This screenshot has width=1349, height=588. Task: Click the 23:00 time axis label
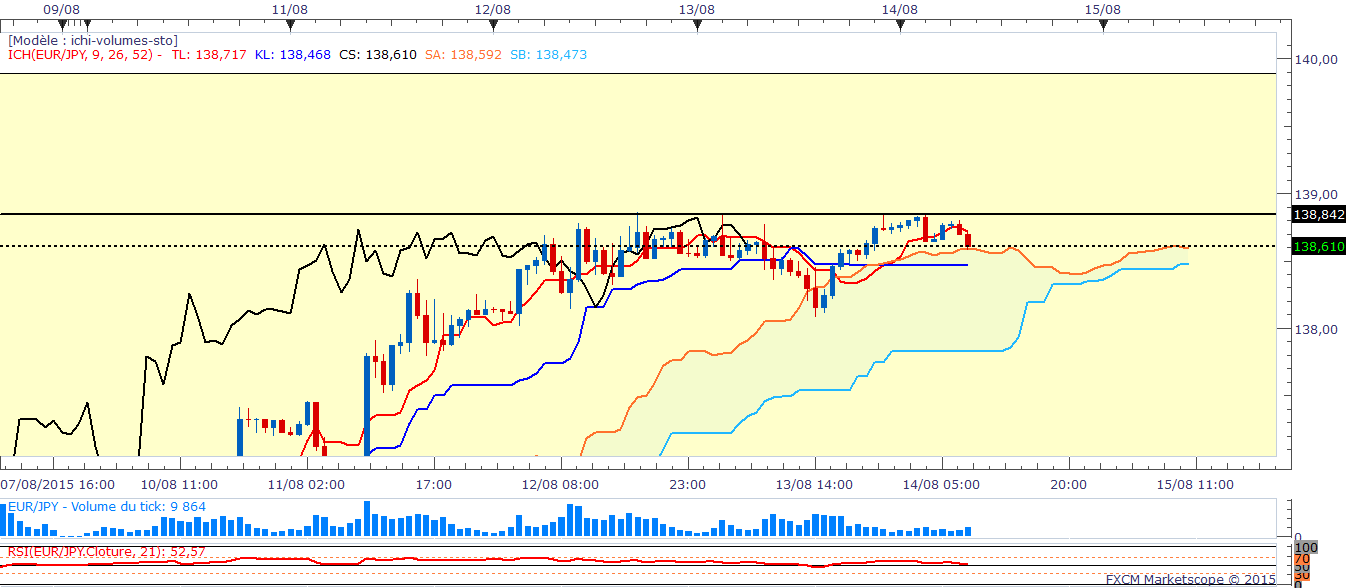tap(687, 484)
